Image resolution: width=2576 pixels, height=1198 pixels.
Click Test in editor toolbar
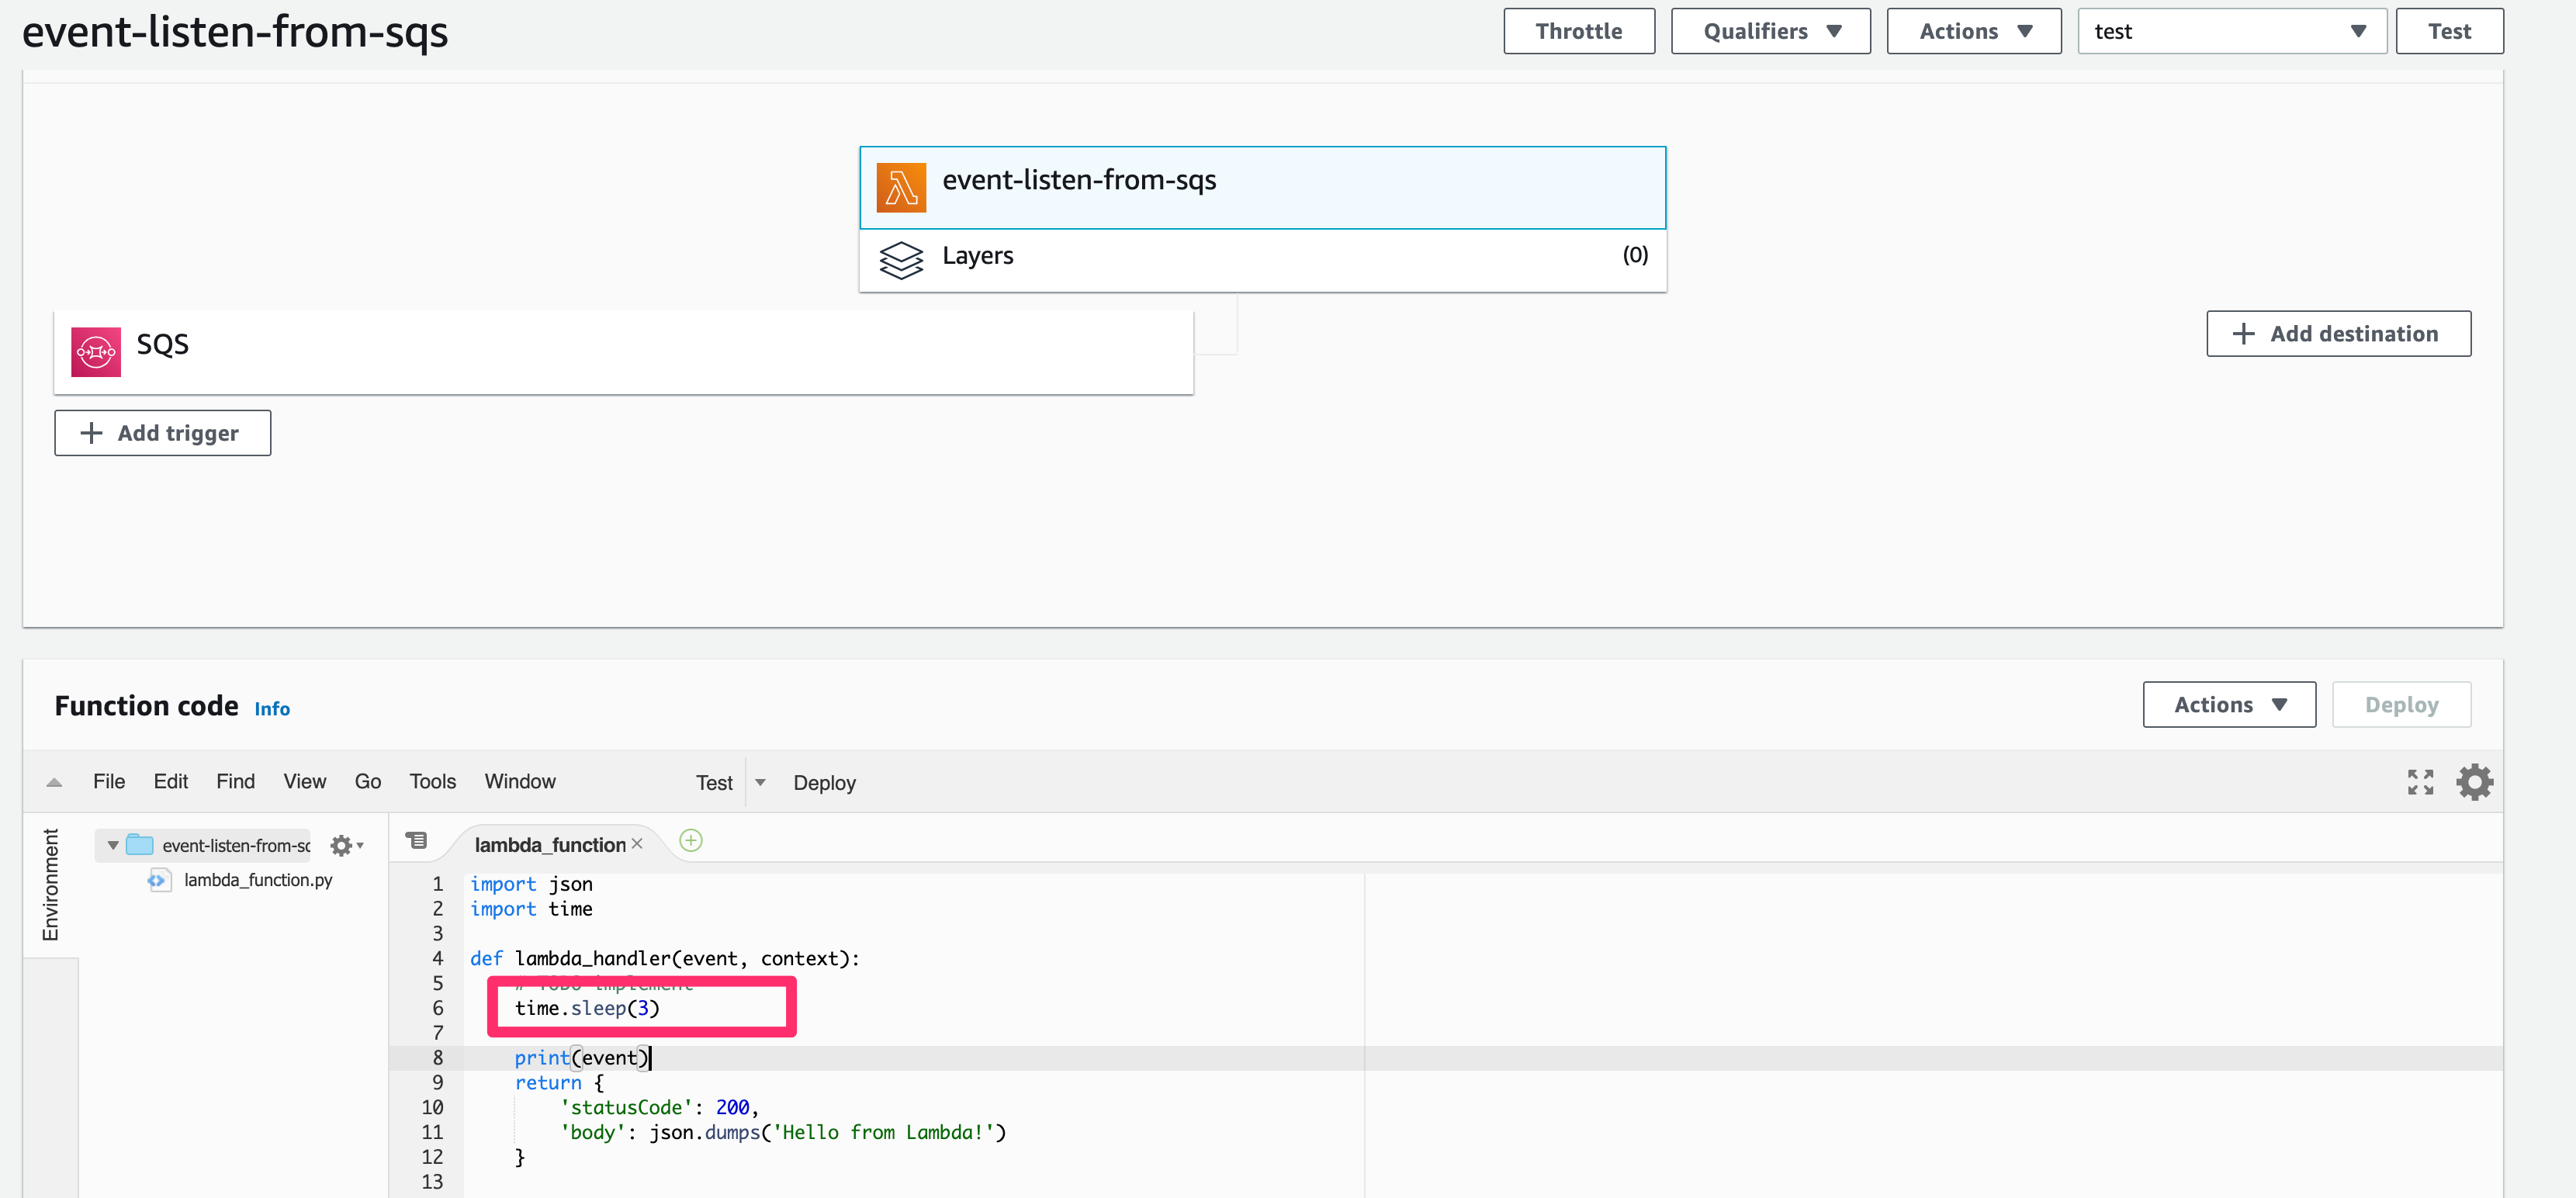coord(714,783)
